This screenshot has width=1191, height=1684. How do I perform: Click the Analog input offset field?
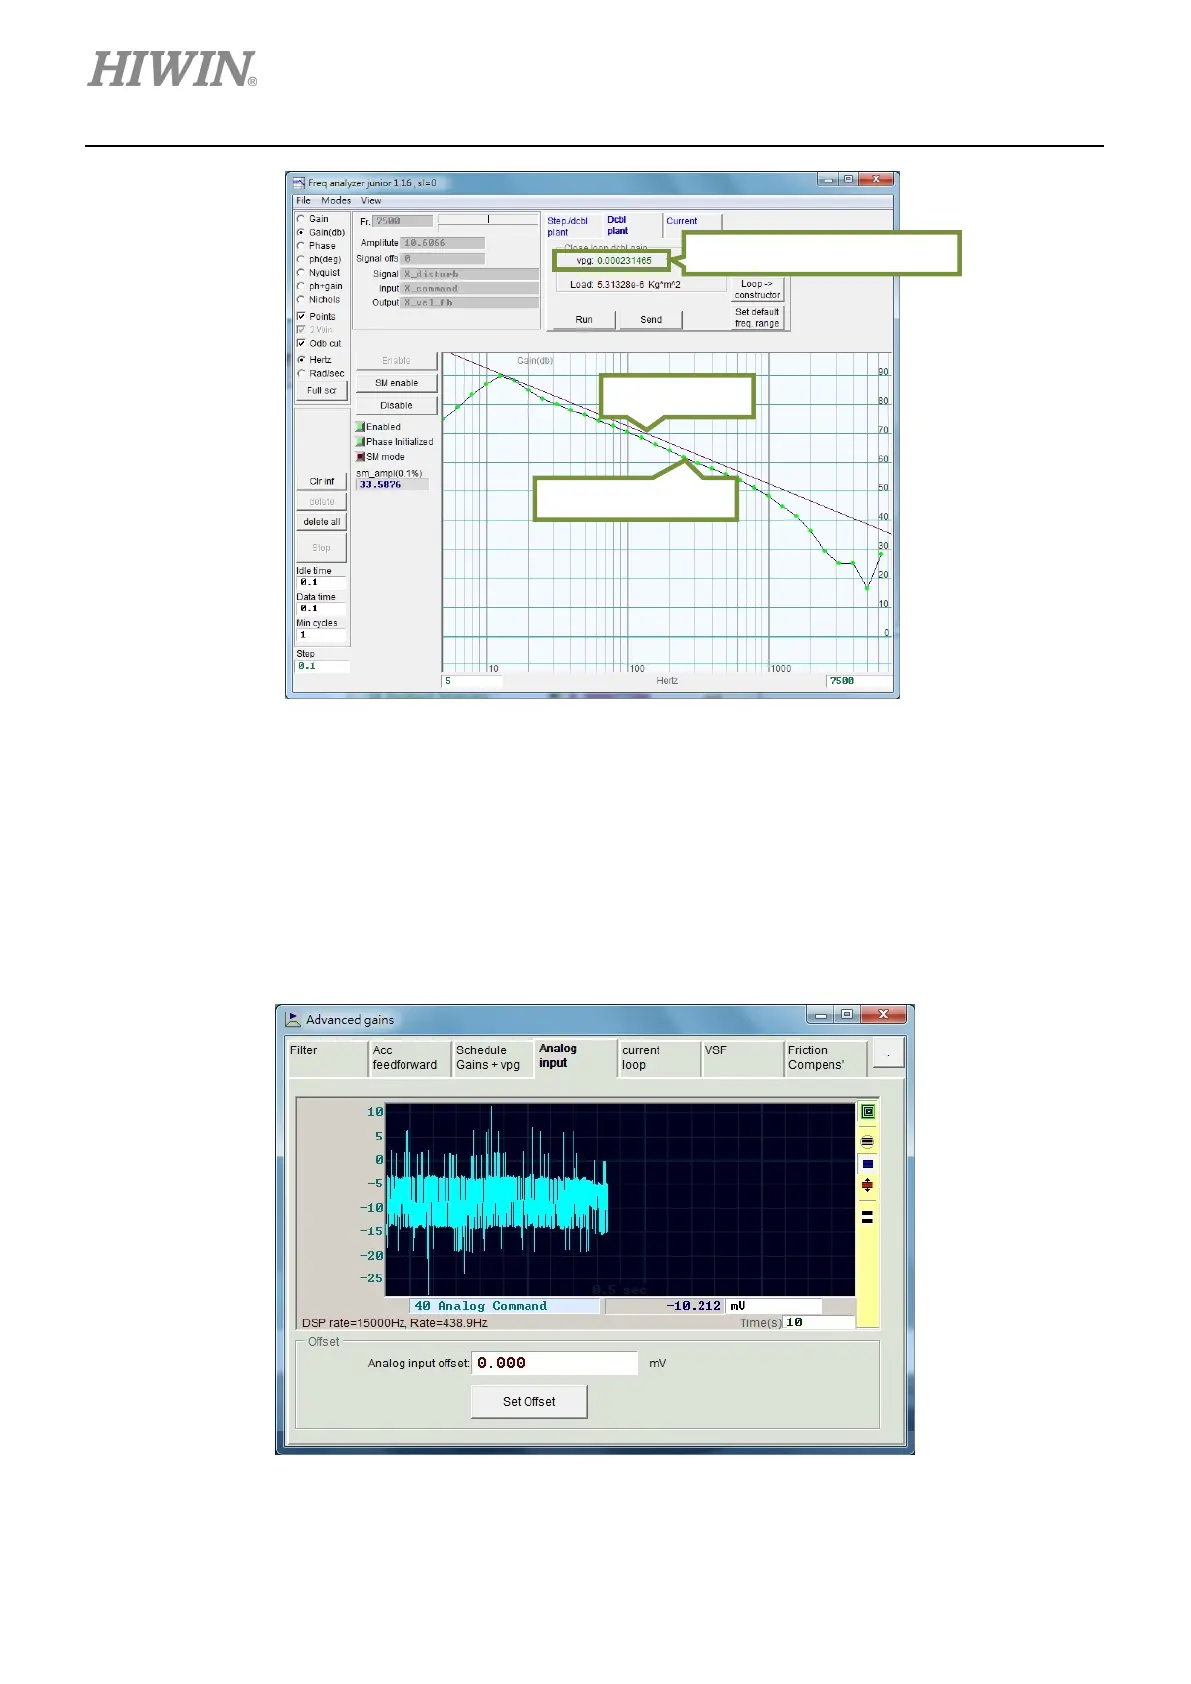click(x=554, y=1363)
